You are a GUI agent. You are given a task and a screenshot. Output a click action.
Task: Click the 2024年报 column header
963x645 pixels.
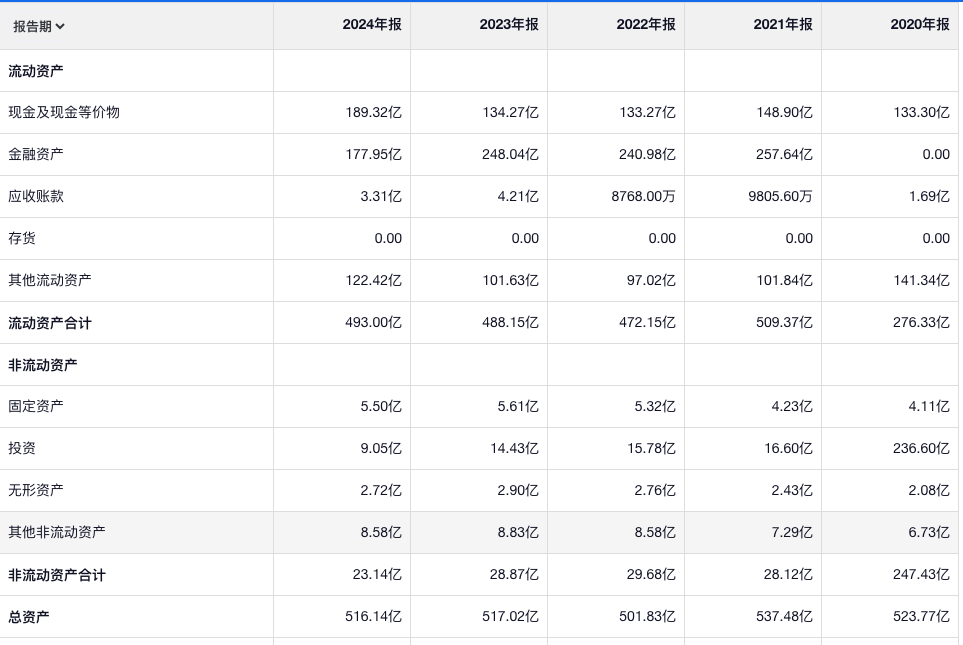(371, 25)
